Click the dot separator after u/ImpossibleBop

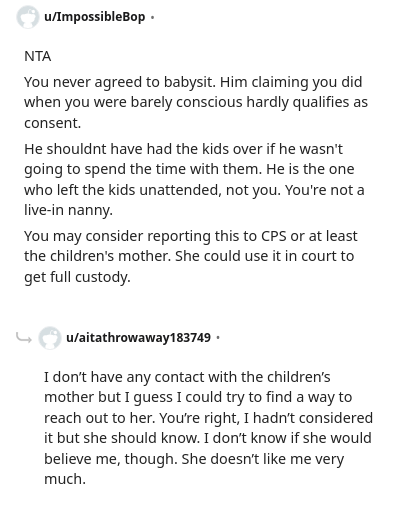152,17
